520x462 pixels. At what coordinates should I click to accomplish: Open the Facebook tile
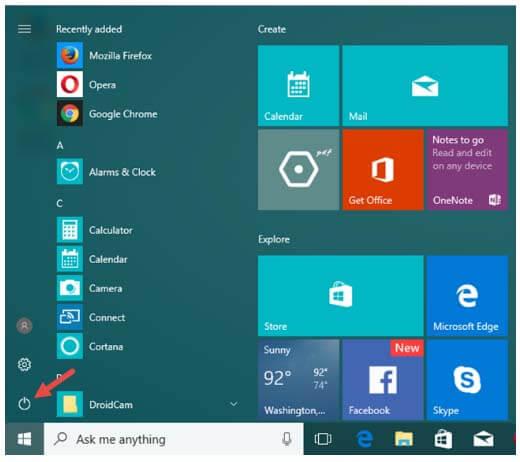click(383, 380)
